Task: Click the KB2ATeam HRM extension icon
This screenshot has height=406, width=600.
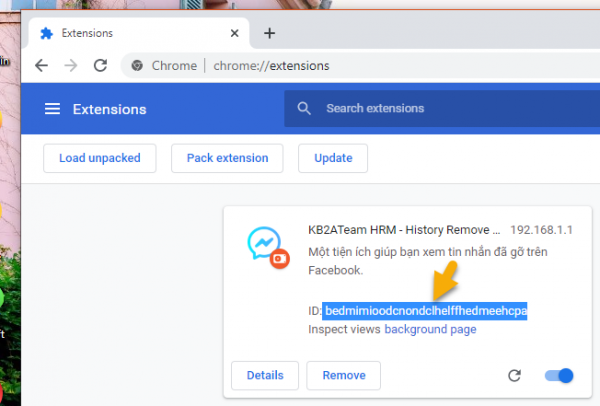Action: 268,248
